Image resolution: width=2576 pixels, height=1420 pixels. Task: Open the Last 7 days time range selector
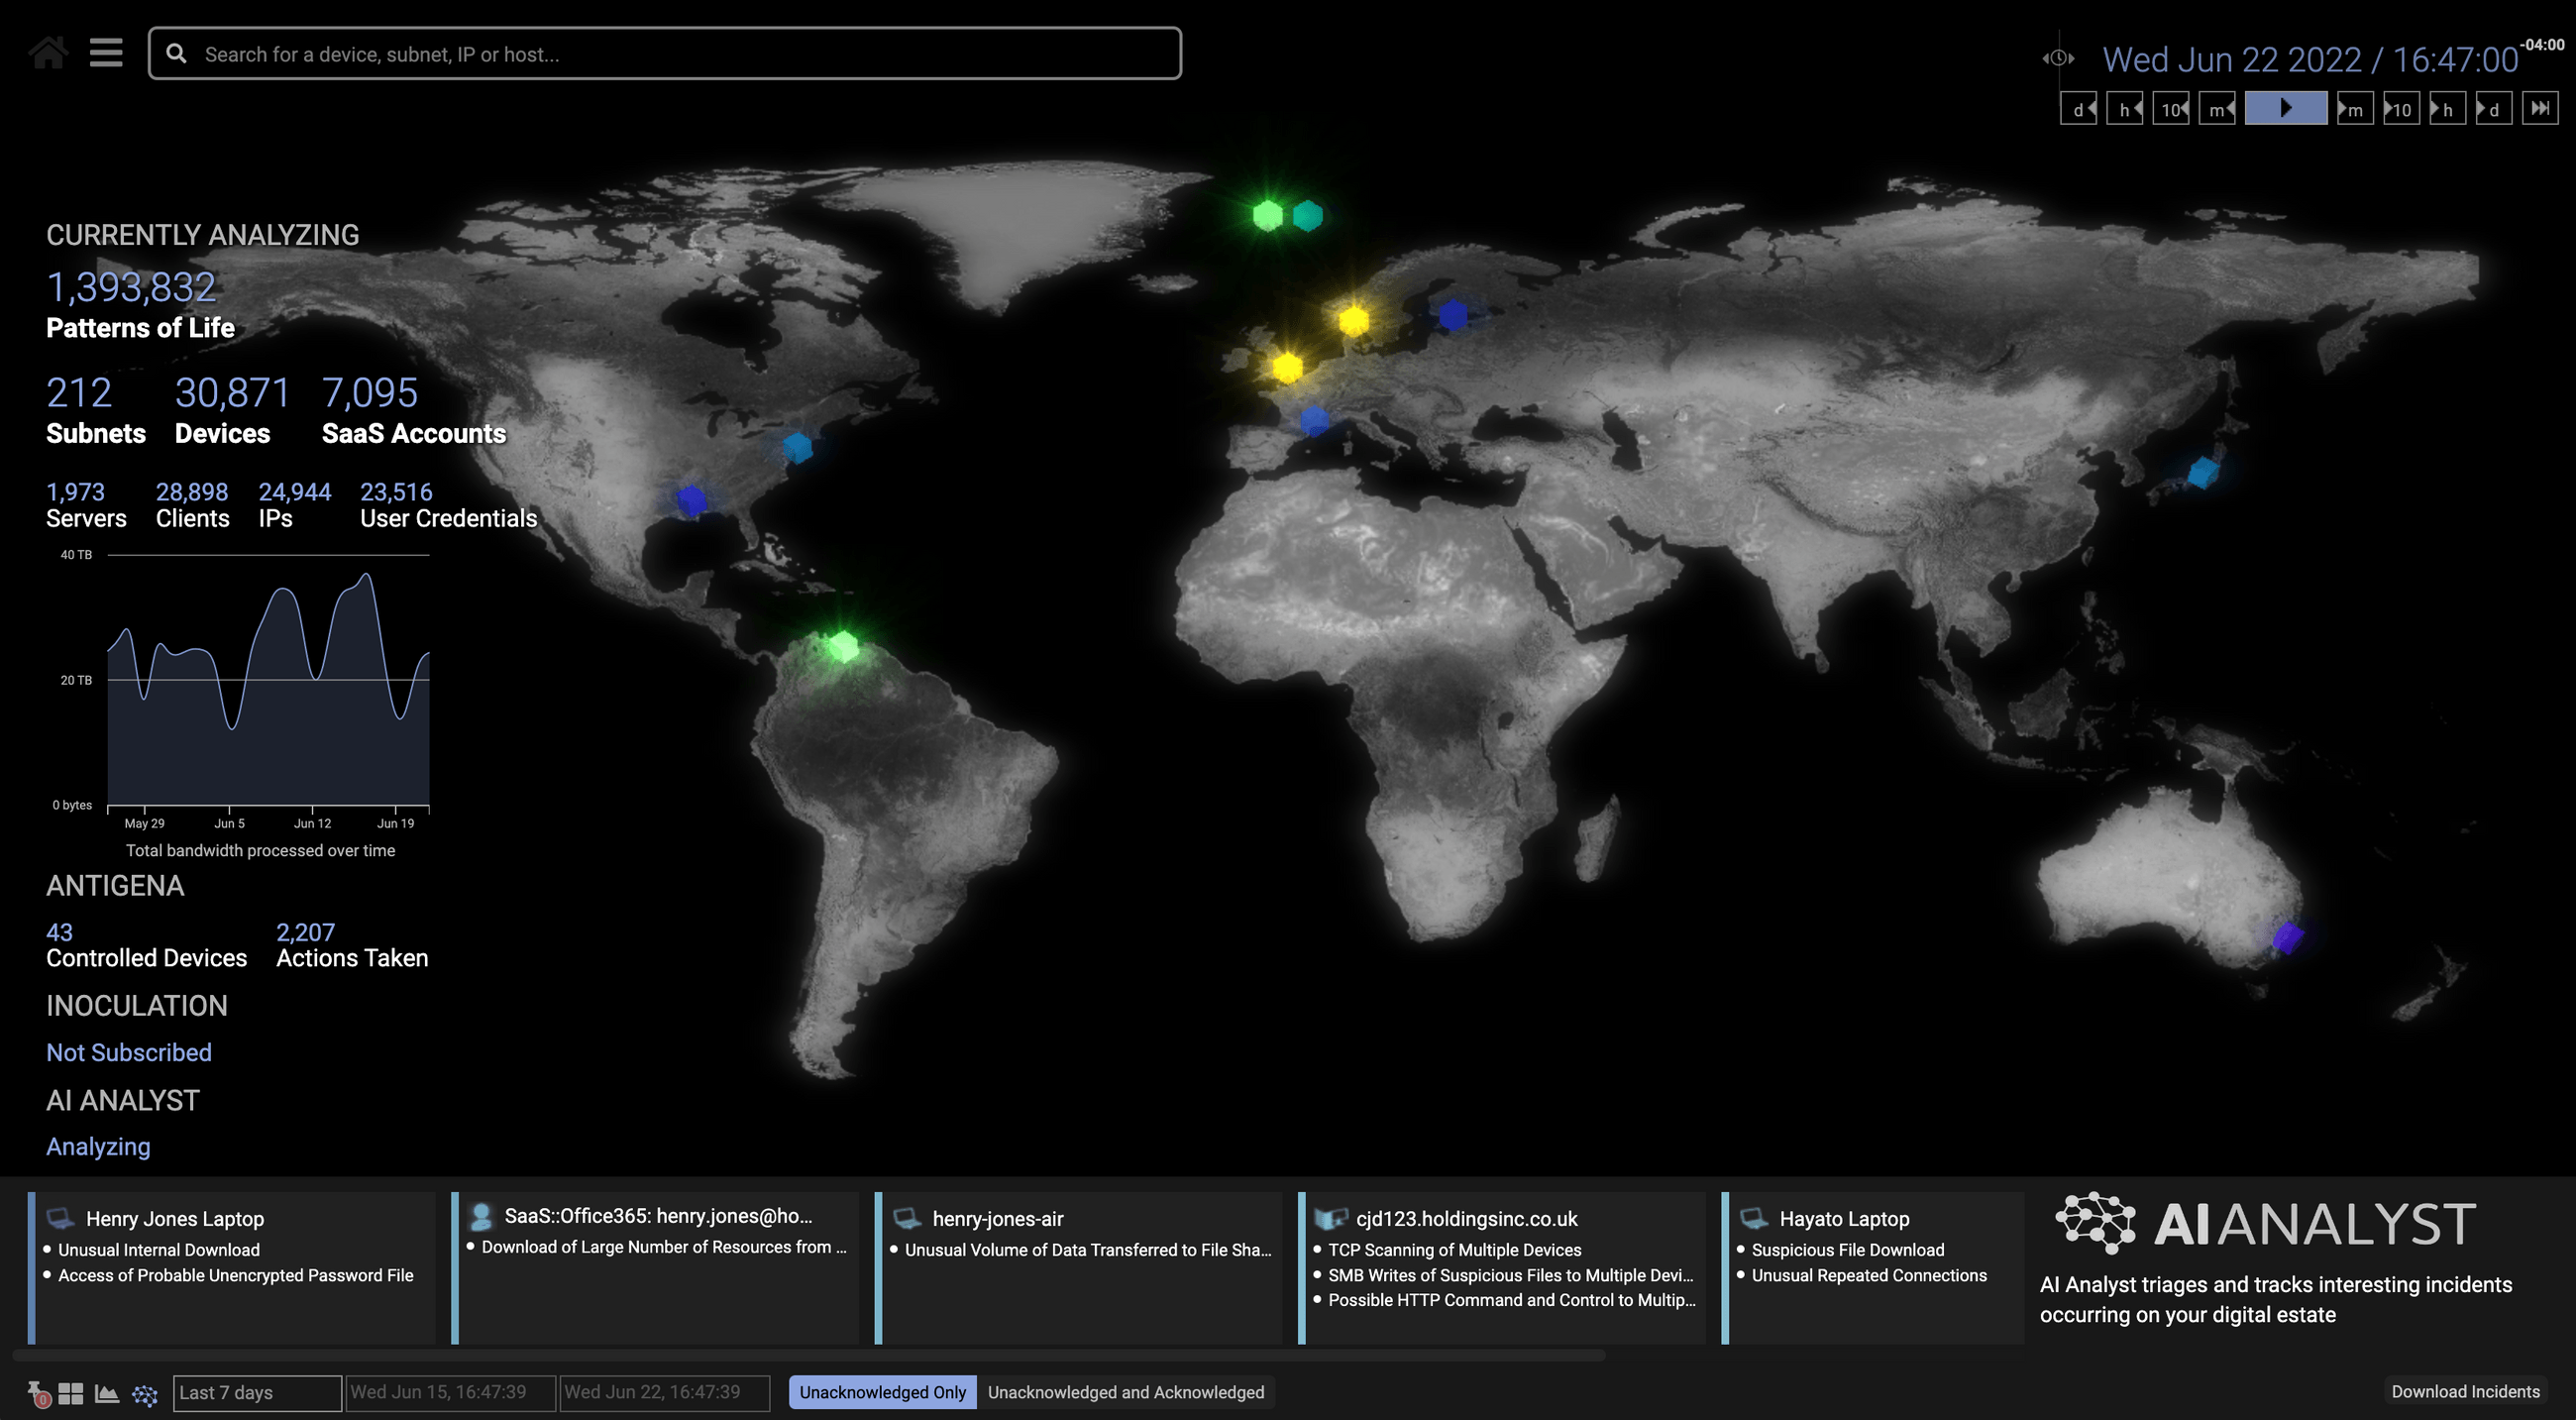pyautogui.click(x=256, y=1392)
